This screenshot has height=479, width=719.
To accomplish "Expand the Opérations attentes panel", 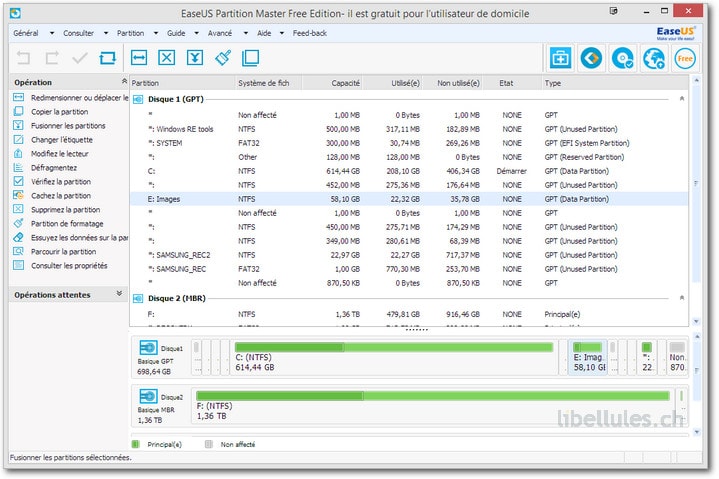I will point(119,293).
